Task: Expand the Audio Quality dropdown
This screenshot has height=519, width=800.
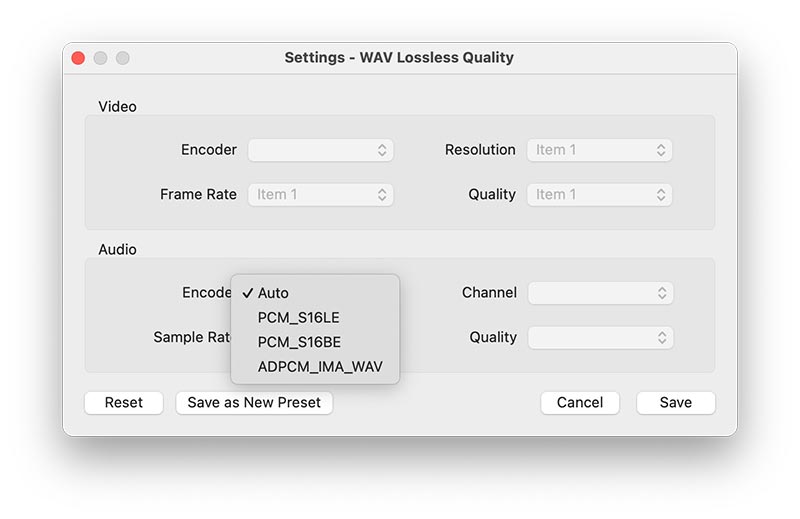Action: point(600,337)
